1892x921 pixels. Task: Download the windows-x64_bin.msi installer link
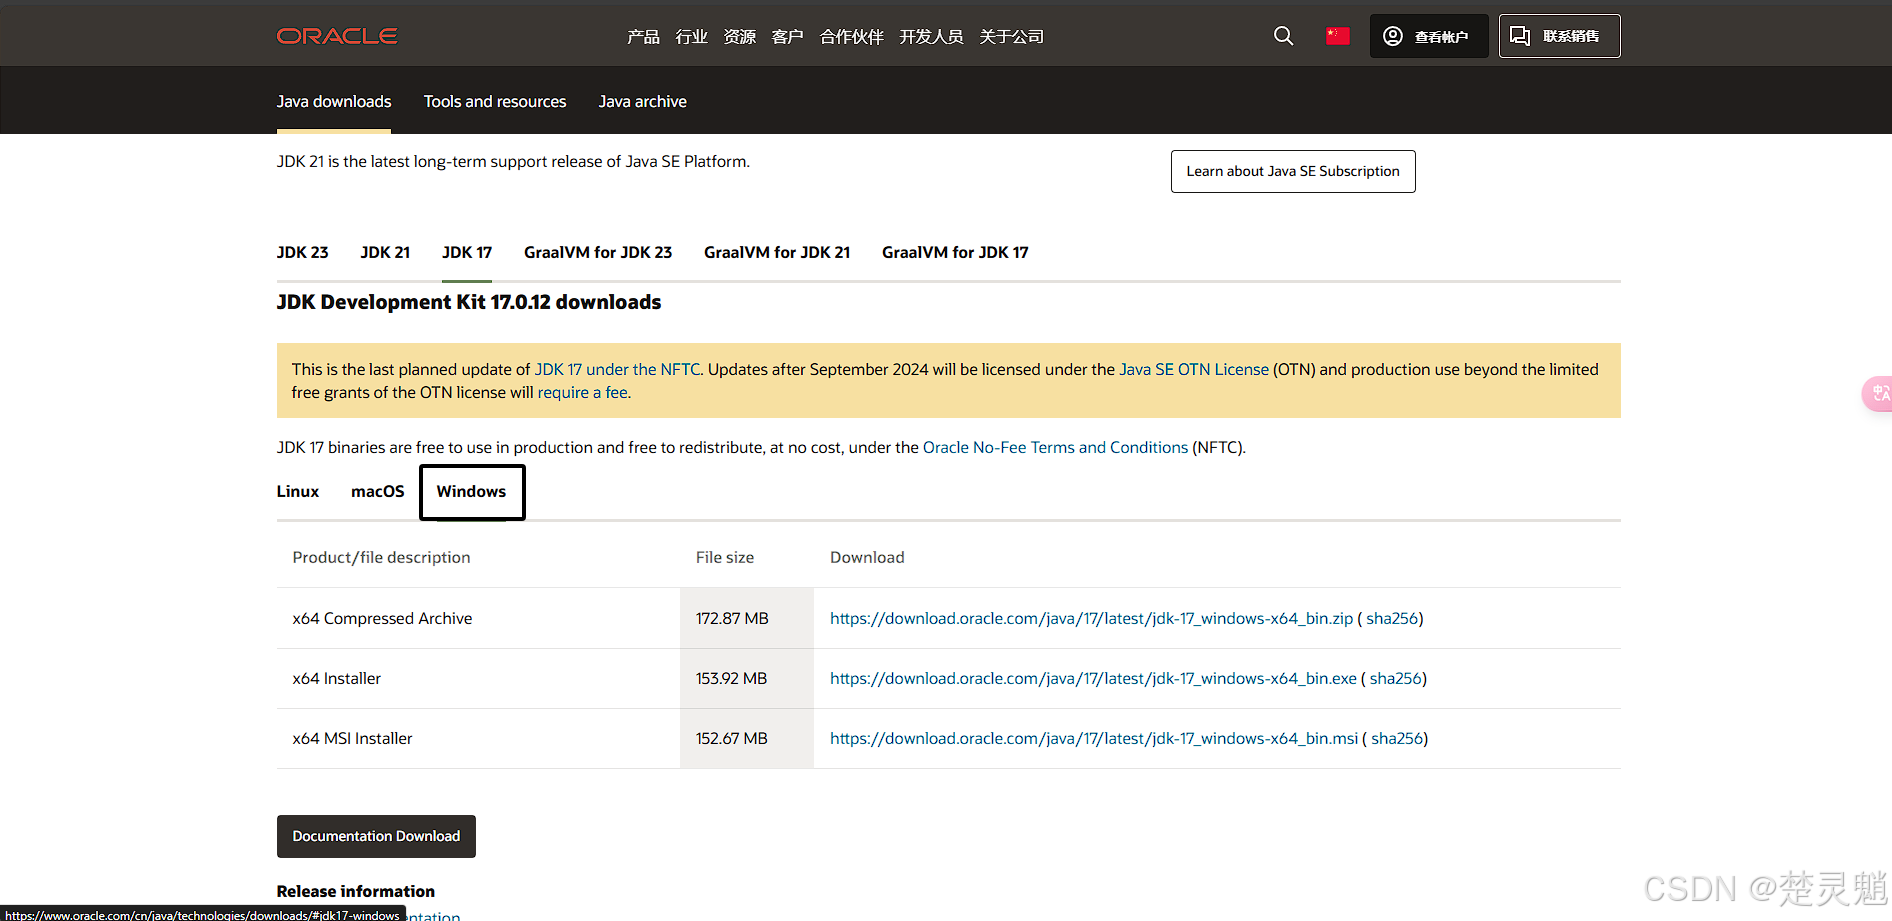point(1094,739)
